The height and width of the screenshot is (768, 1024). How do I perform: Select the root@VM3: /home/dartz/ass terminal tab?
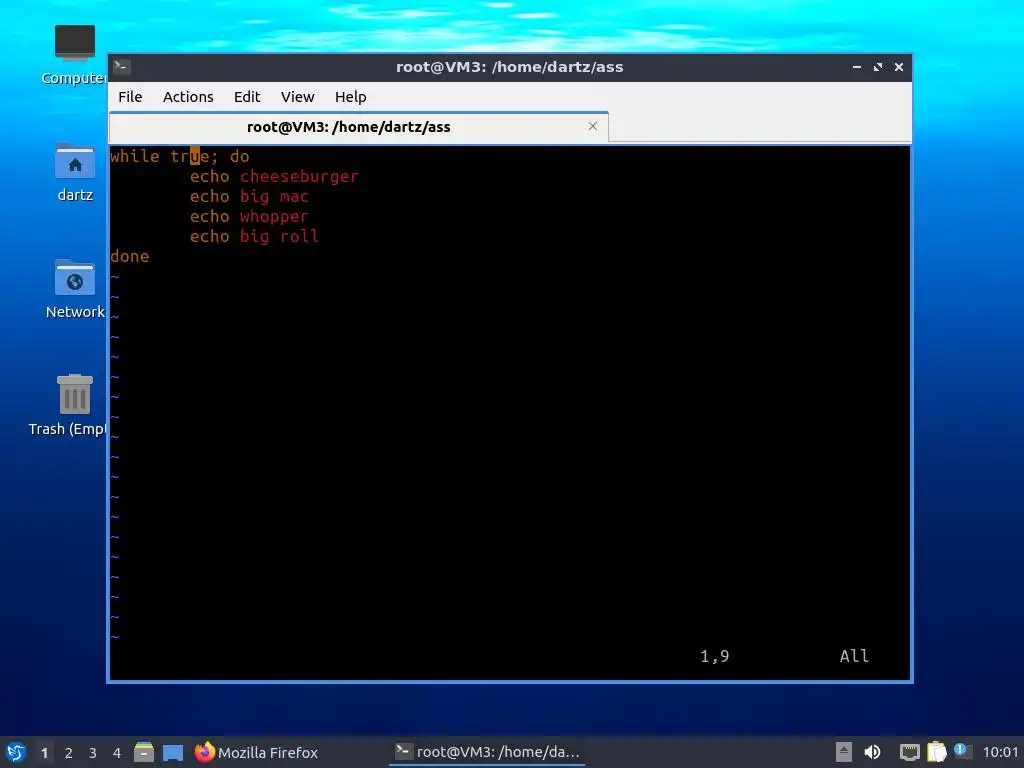[x=359, y=127]
